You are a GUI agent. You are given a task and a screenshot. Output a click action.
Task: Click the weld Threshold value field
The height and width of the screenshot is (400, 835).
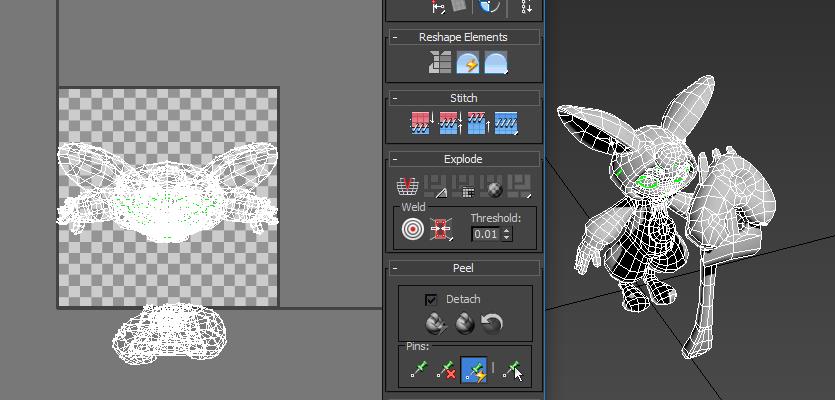click(x=486, y=234)
